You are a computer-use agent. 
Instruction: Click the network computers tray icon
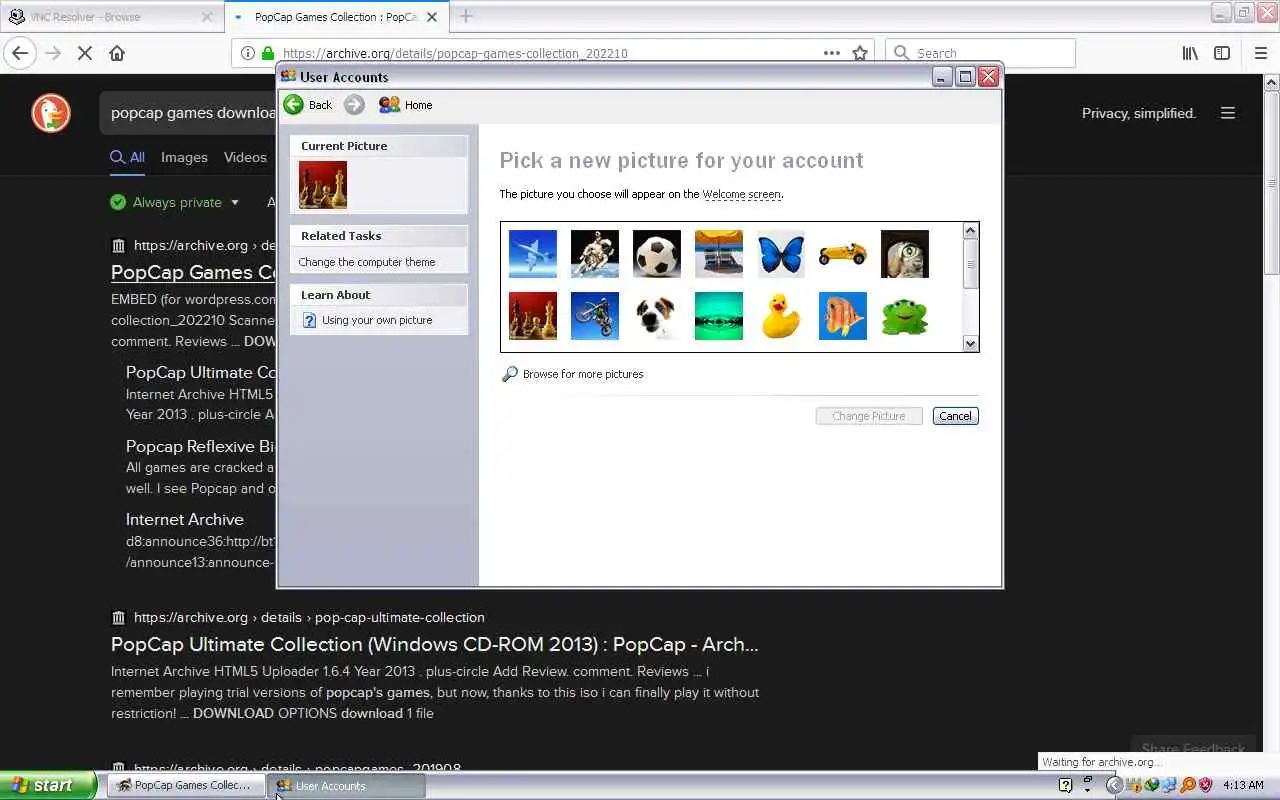point(1169,786)
